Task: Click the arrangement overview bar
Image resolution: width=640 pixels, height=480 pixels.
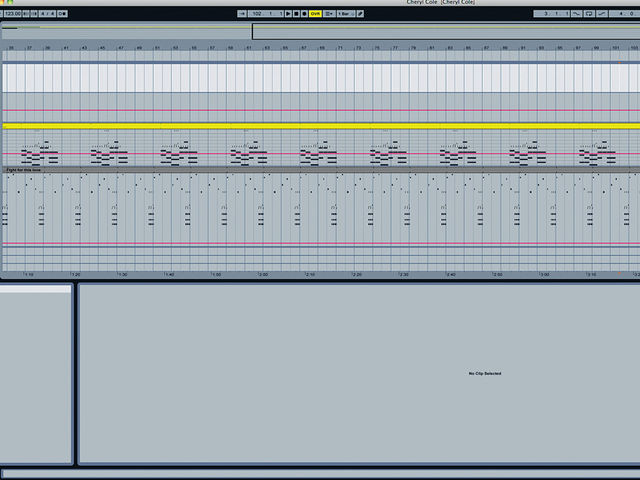Action: coord(321,32)
